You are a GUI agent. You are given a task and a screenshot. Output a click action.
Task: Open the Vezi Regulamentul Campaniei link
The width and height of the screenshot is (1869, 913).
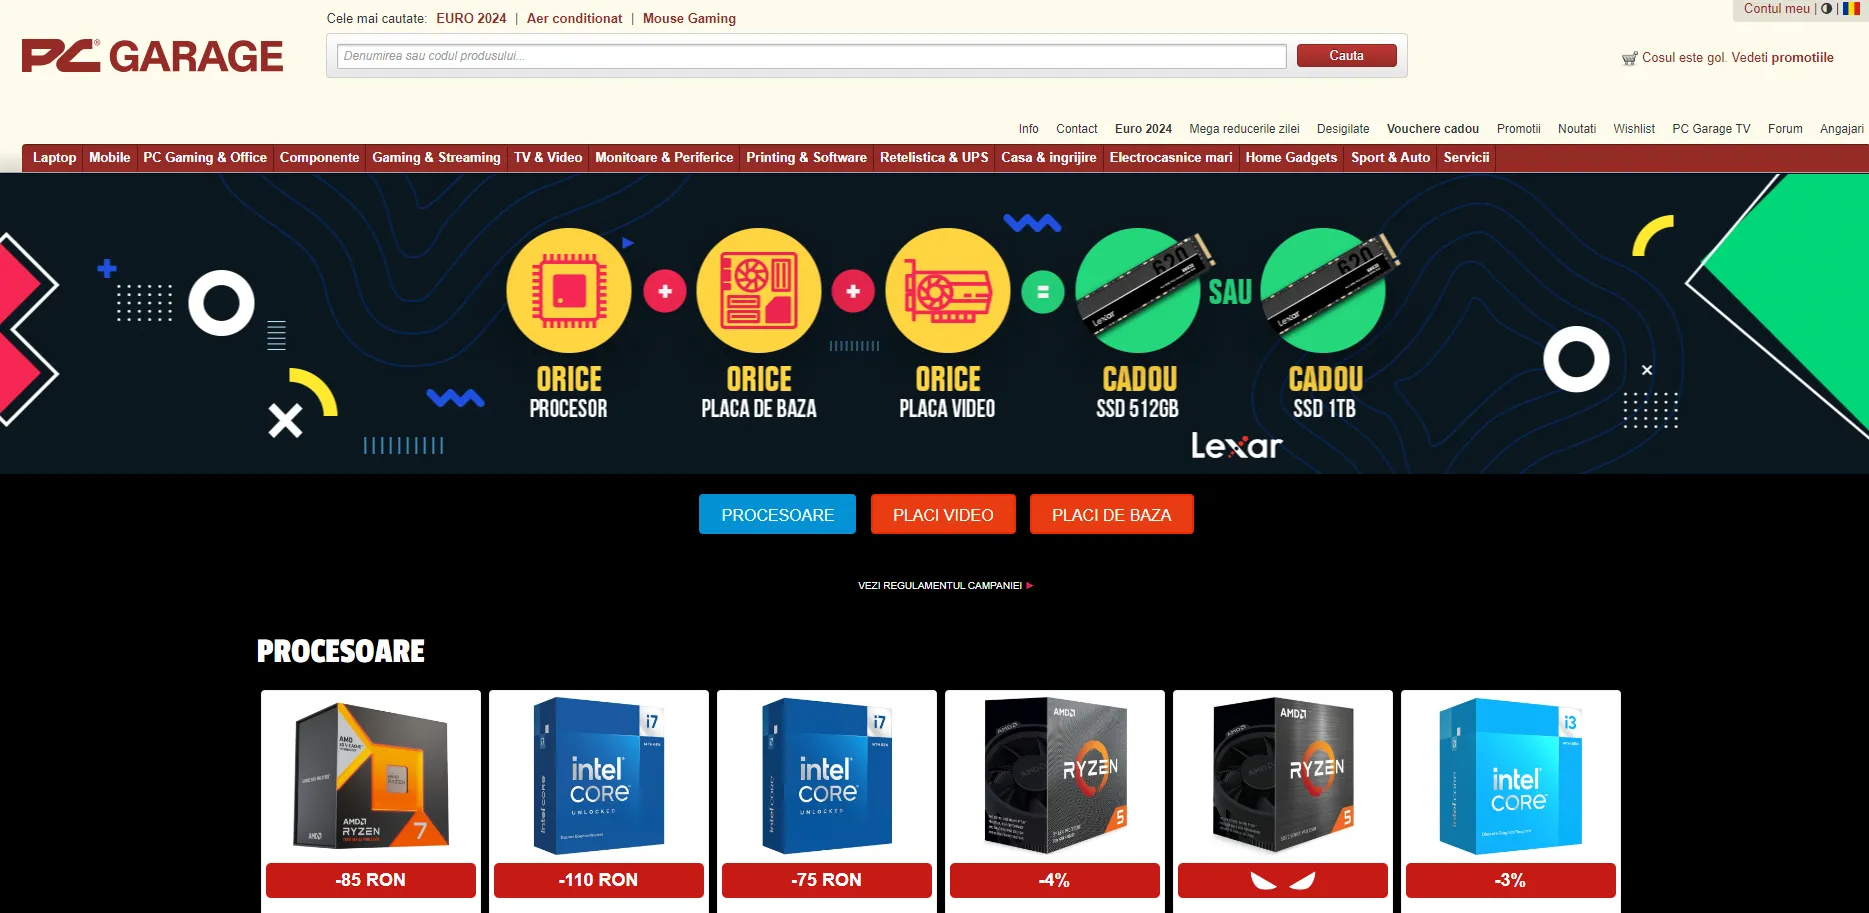(x=945, y=586)
